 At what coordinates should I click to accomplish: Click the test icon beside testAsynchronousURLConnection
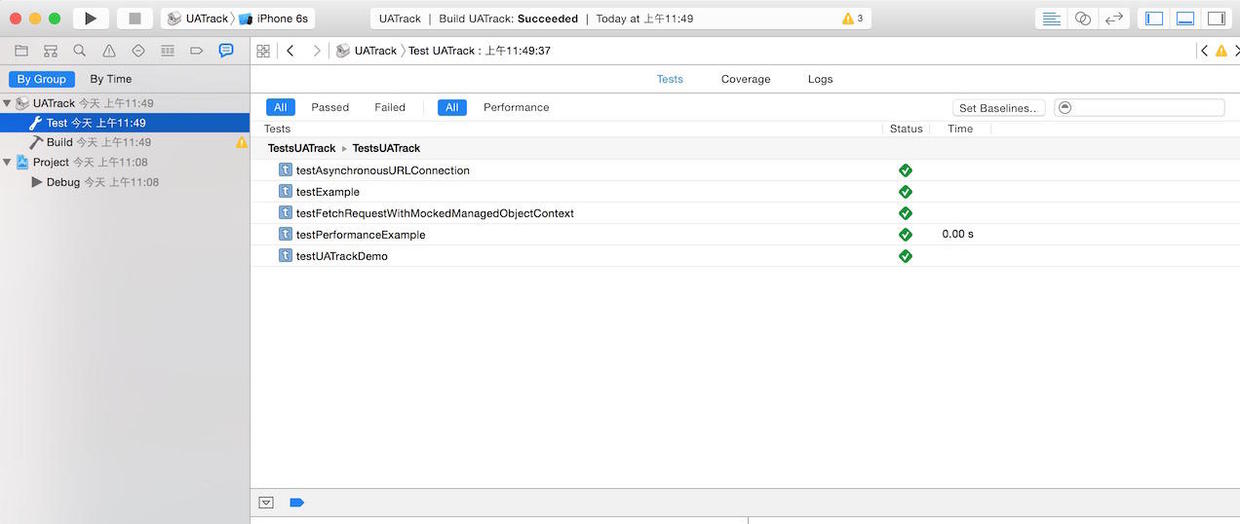click(286, 170)
